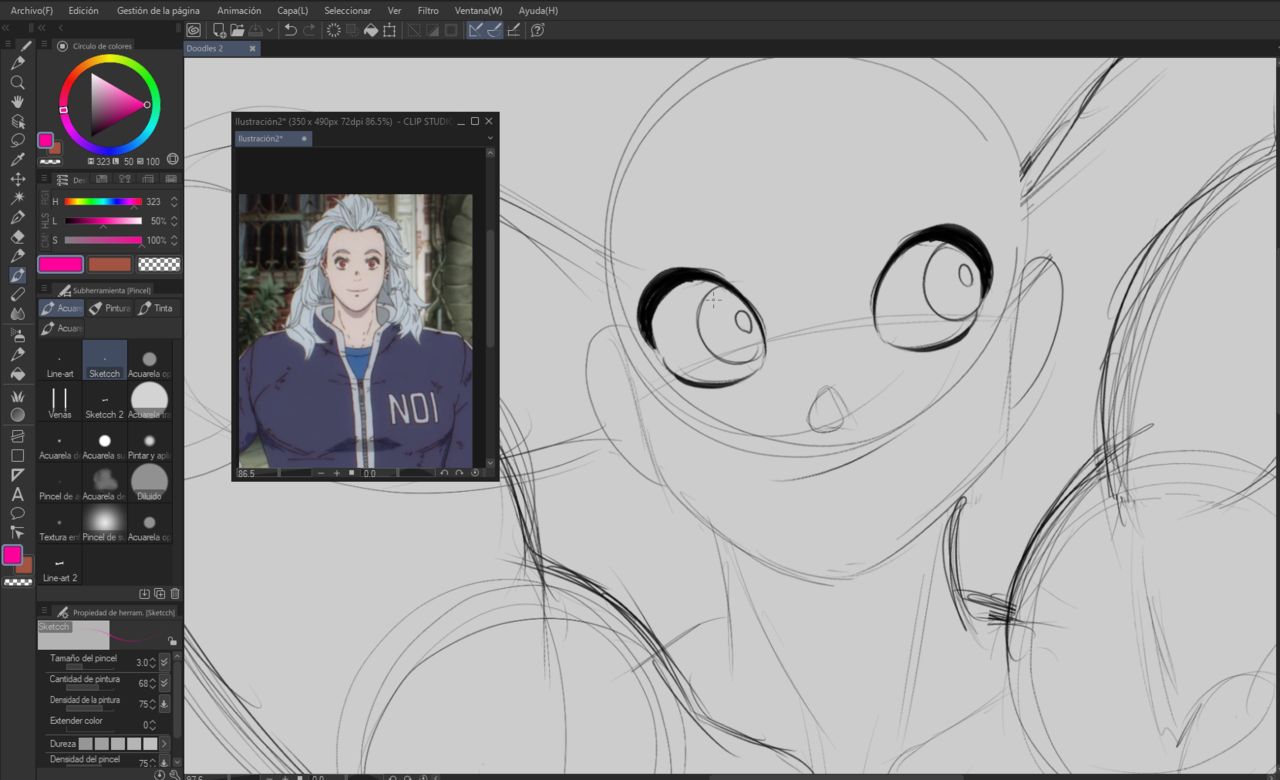Clear selection contents with toolbar icon
The image size is (1280, 780).
333,30
